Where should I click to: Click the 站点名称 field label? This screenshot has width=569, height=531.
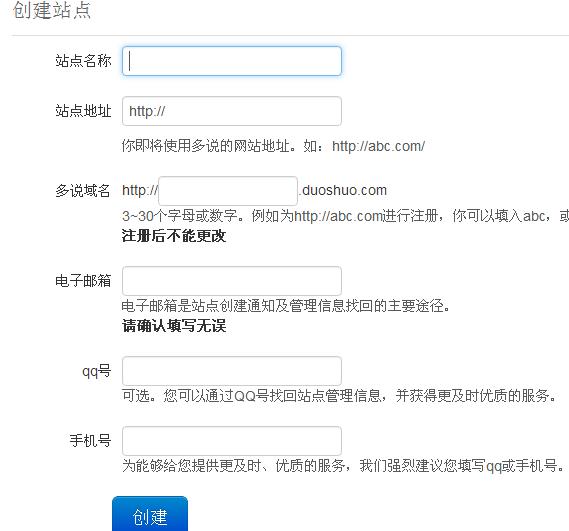83,61
